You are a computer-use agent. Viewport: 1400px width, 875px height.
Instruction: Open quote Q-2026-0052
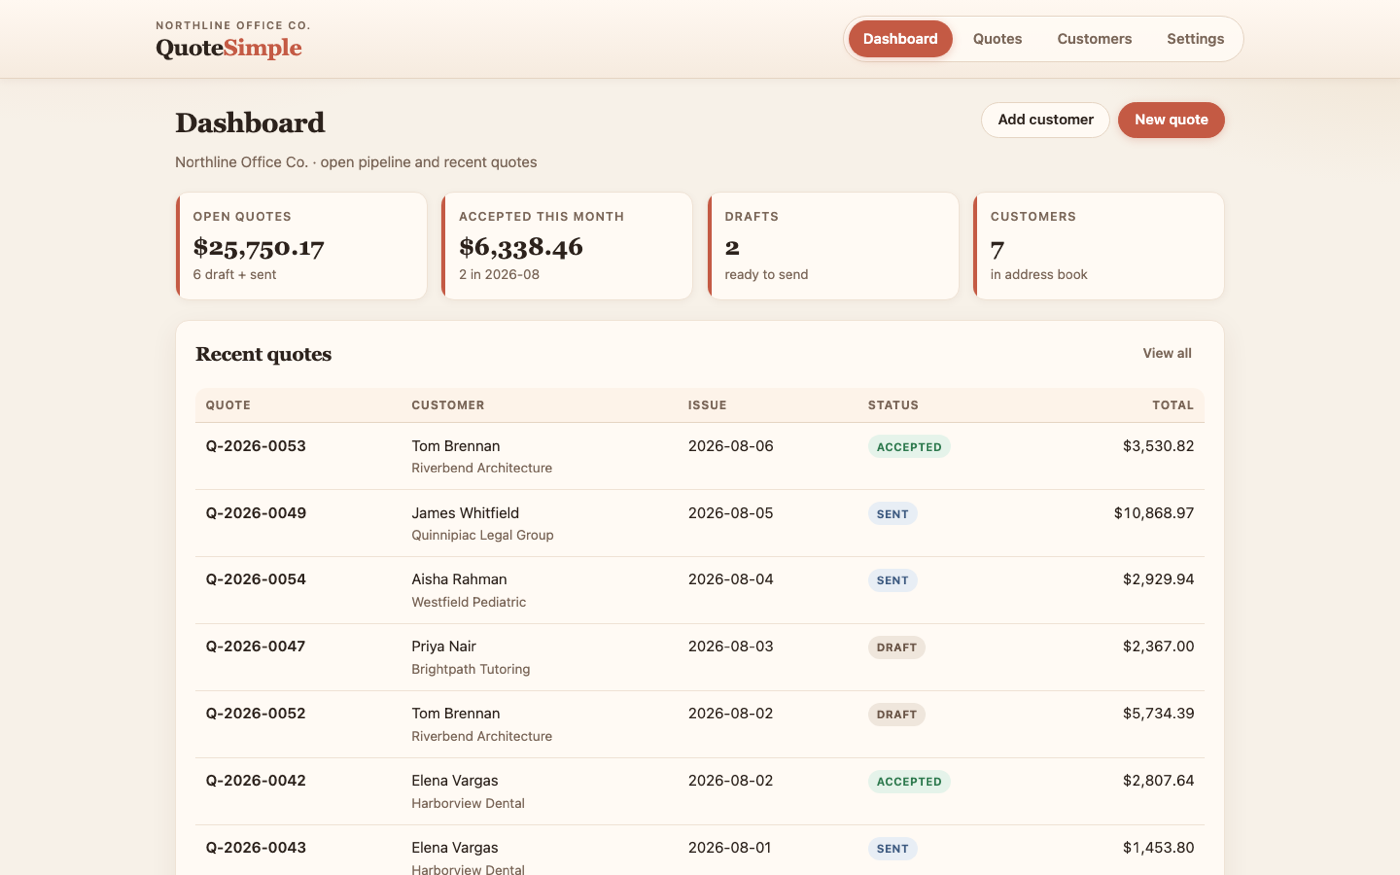pos(256,713)
